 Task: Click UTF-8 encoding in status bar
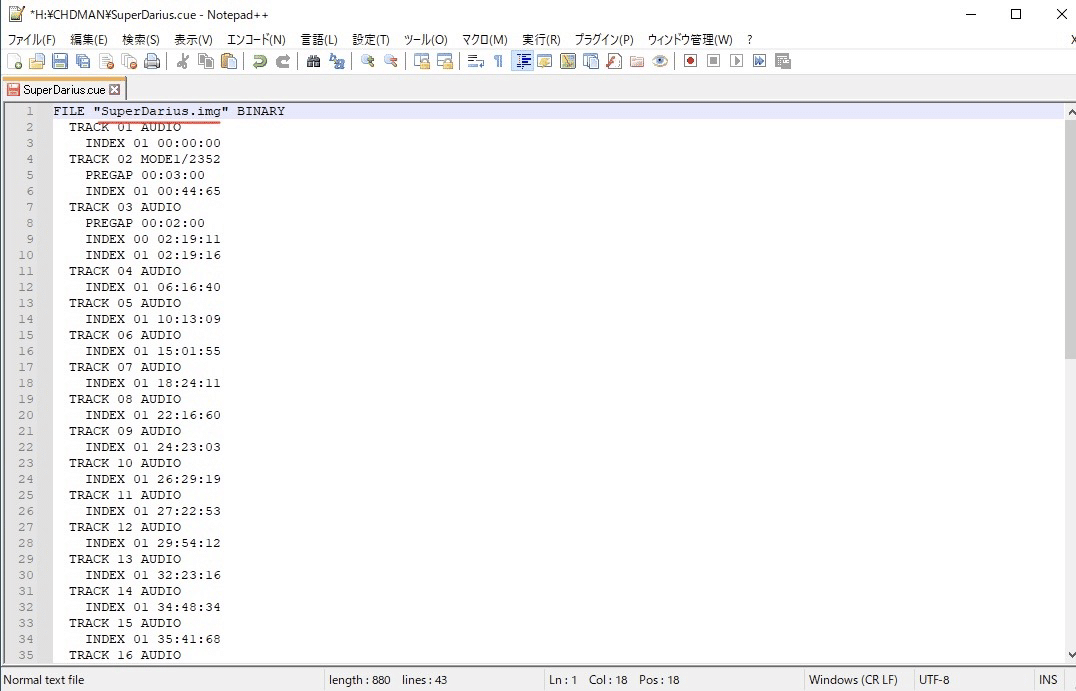tap(934, 680)
